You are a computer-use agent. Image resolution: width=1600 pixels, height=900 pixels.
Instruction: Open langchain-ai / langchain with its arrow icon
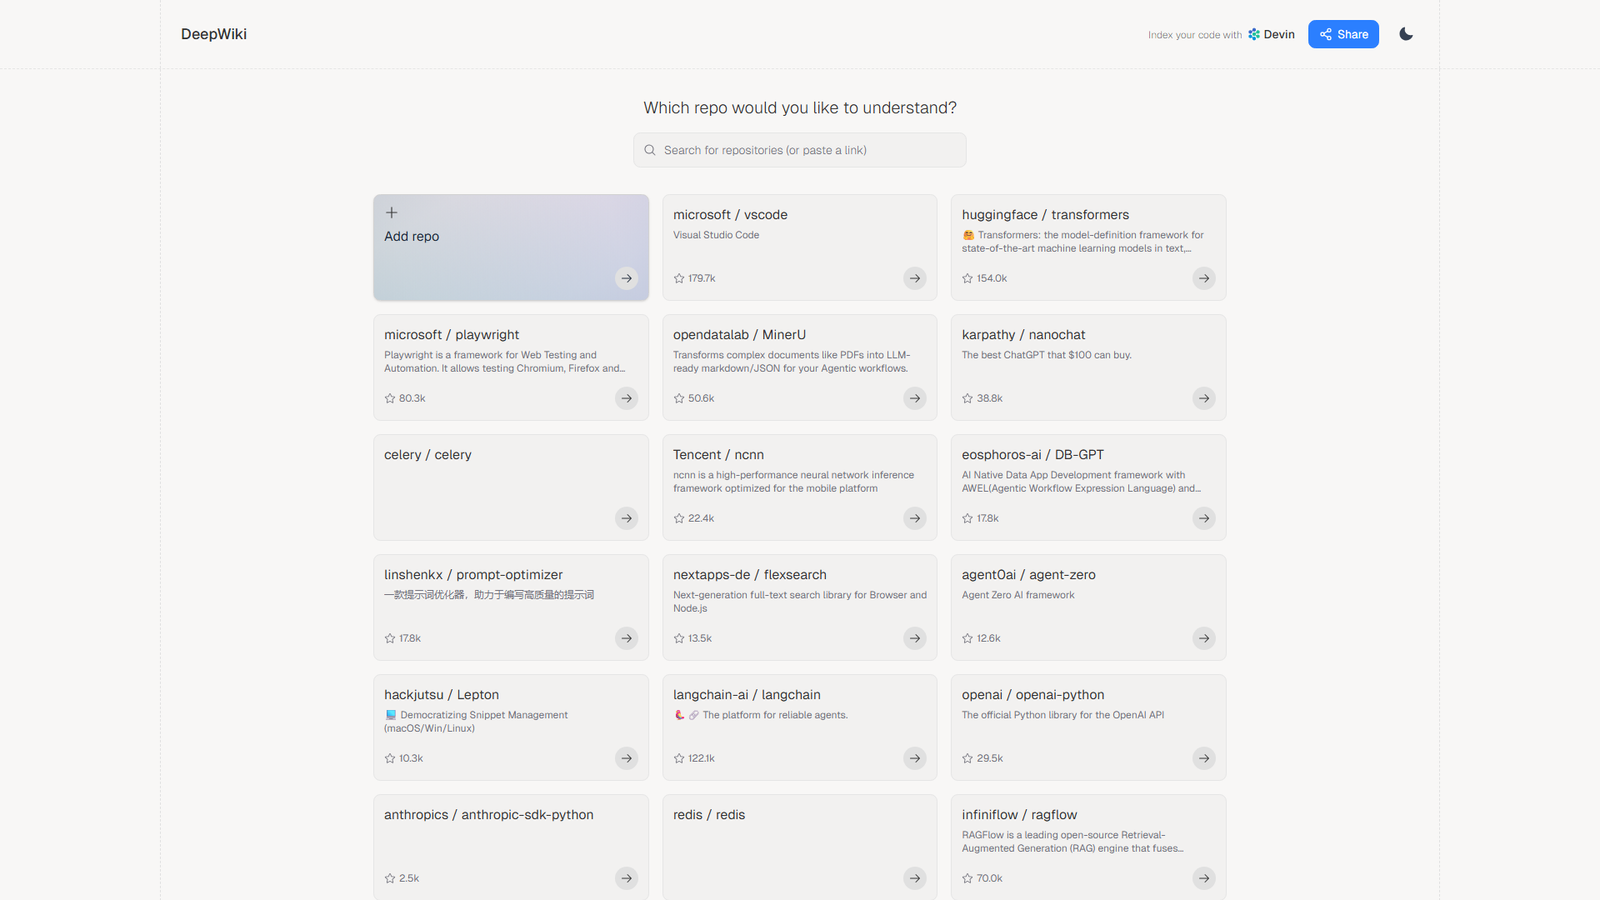click(914, 758)
